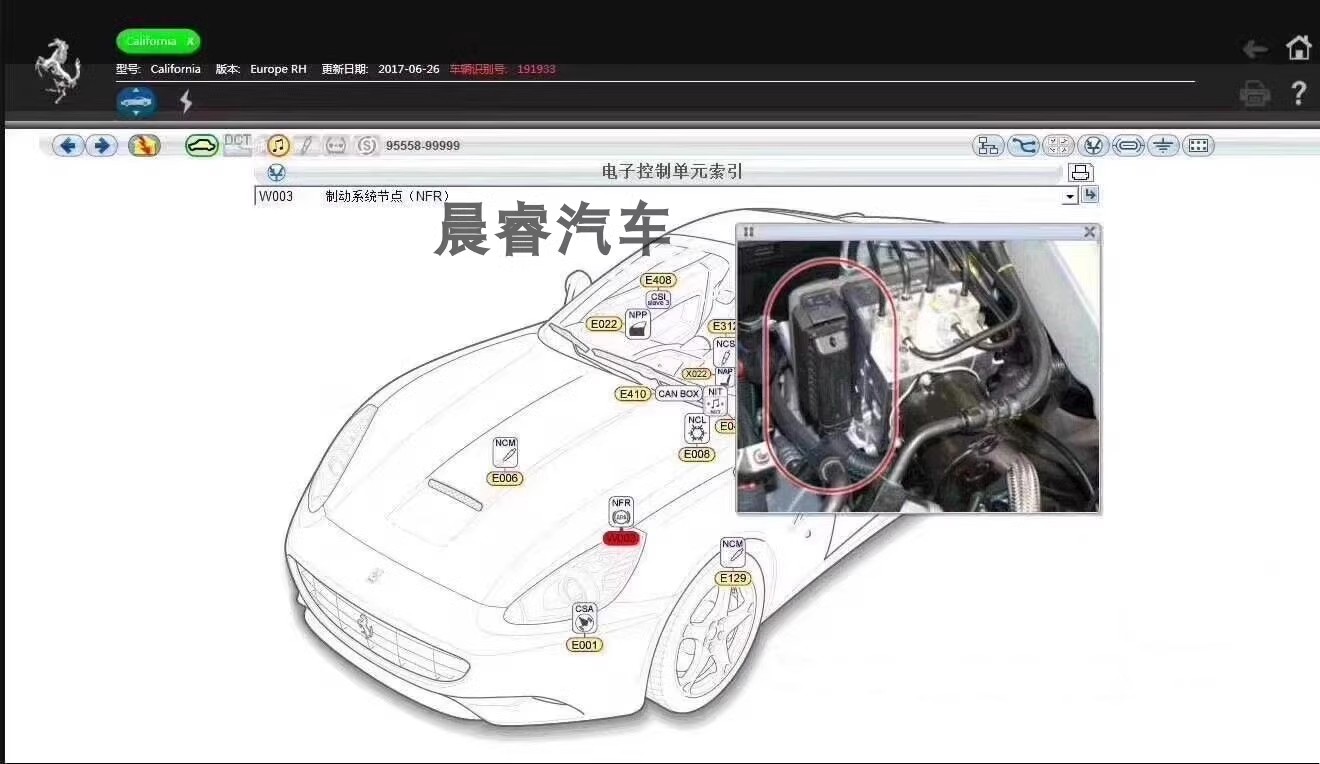Click the NCM node above E129
Viewport: 1320px width, 764px height.
[733, 553]
